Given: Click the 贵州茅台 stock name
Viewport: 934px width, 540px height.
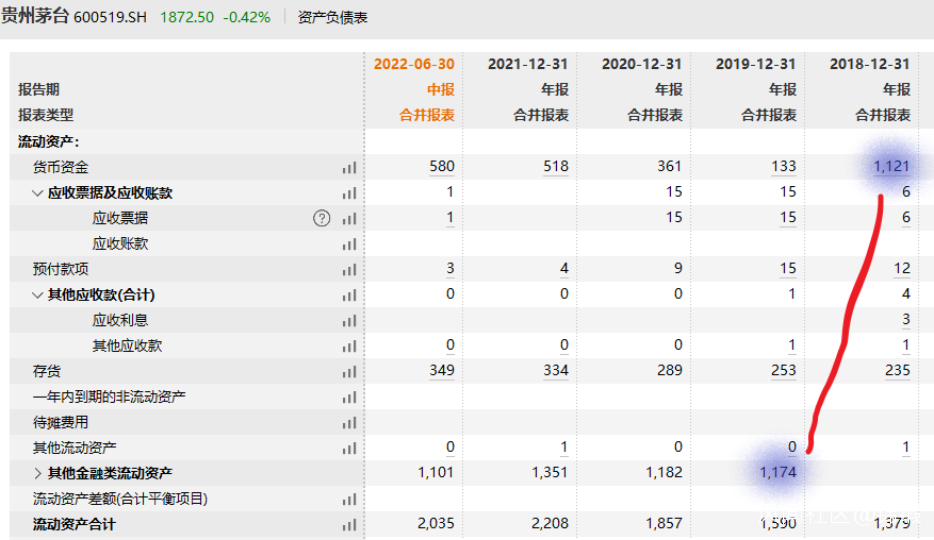Looking at the screenshot, I should (x=36, y=16).
